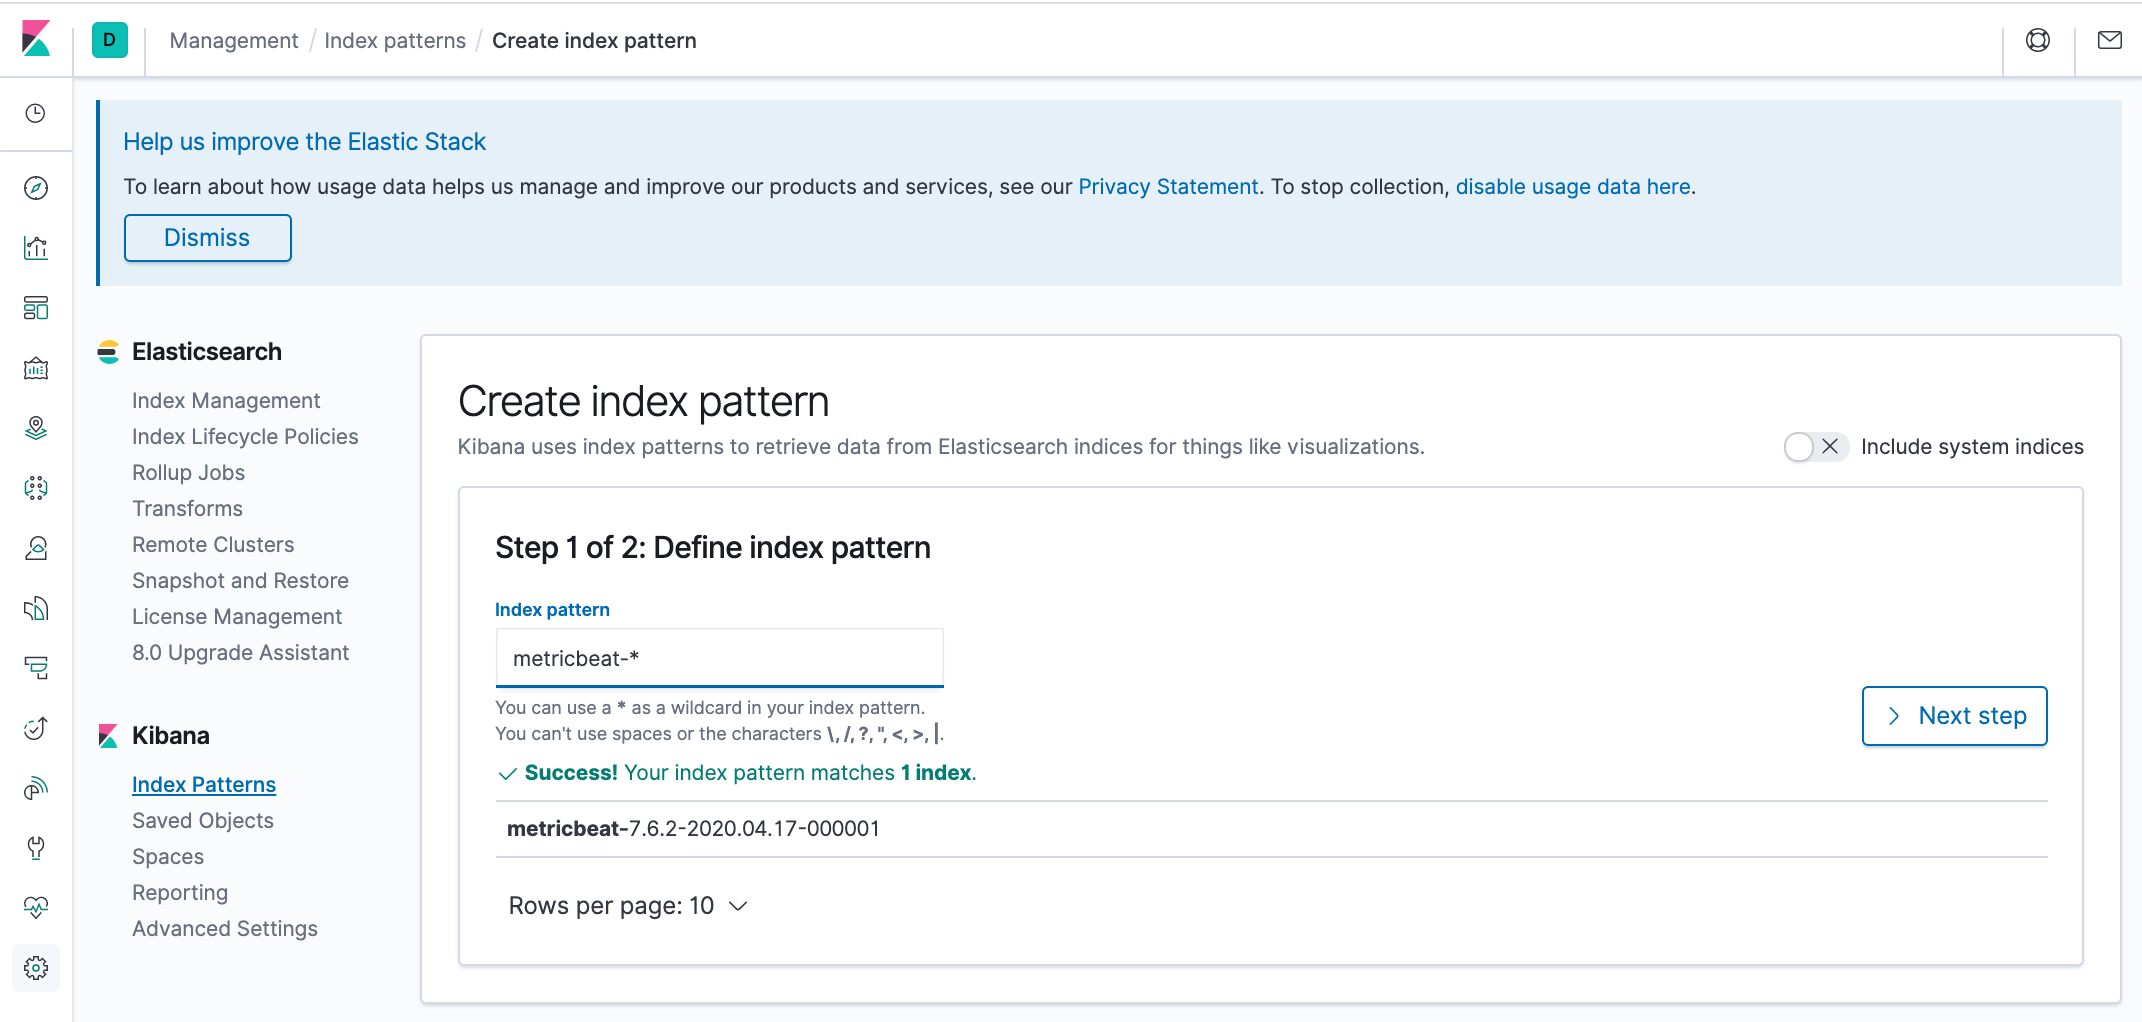Screen dimensions: 2142x1022
Task: Open Rollup Jobs menu item
Action: (188, 473)
